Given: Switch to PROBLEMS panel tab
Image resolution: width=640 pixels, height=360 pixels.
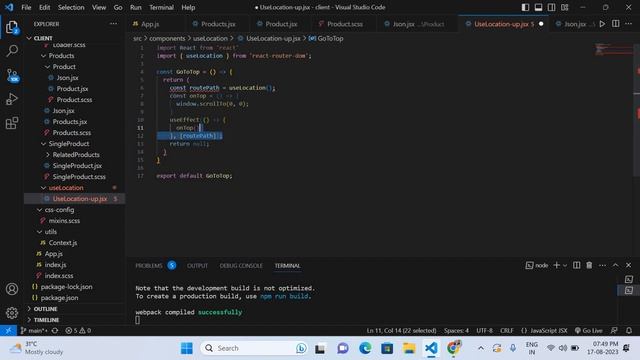Looking at the screenshot, I should tap(149, 266).
